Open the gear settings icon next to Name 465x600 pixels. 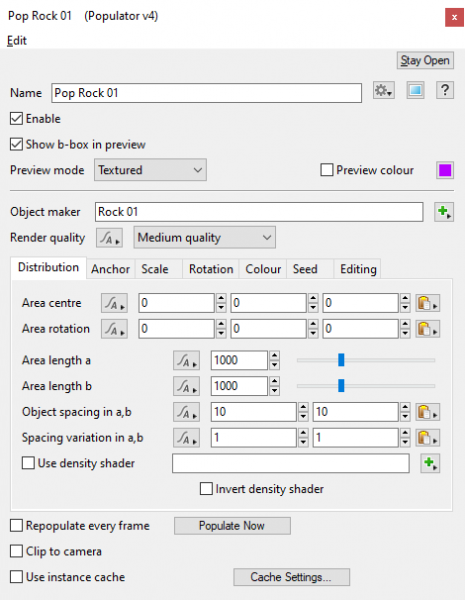[x=384, y=91]
